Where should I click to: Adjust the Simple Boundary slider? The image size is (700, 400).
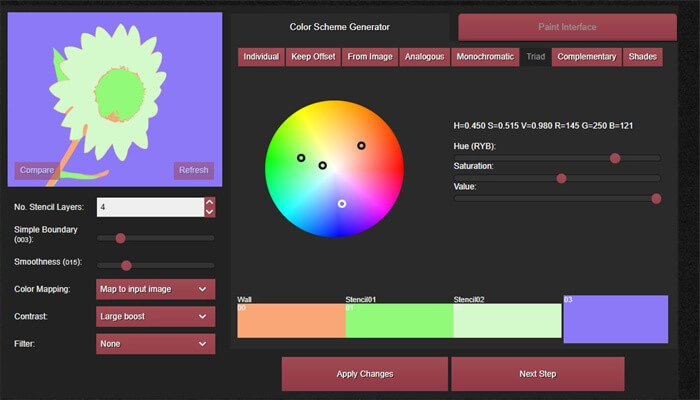coord(120,238)
